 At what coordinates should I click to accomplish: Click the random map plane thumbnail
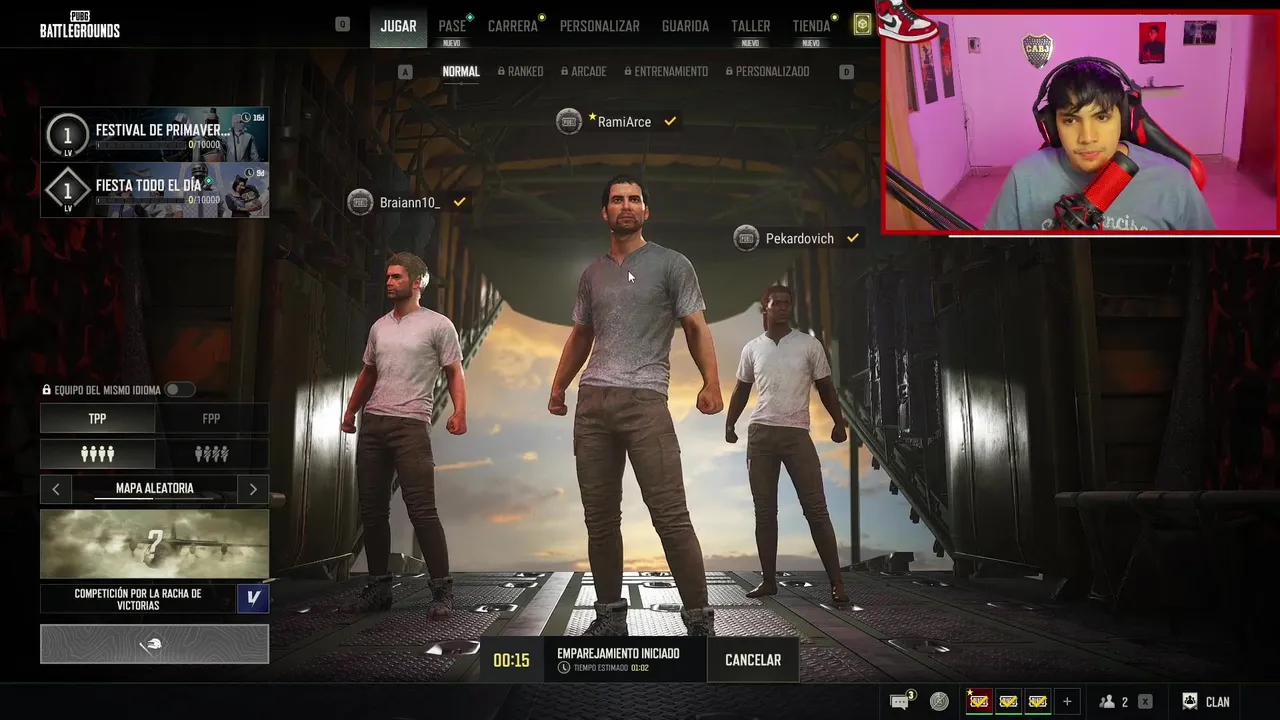pos(154,544)
